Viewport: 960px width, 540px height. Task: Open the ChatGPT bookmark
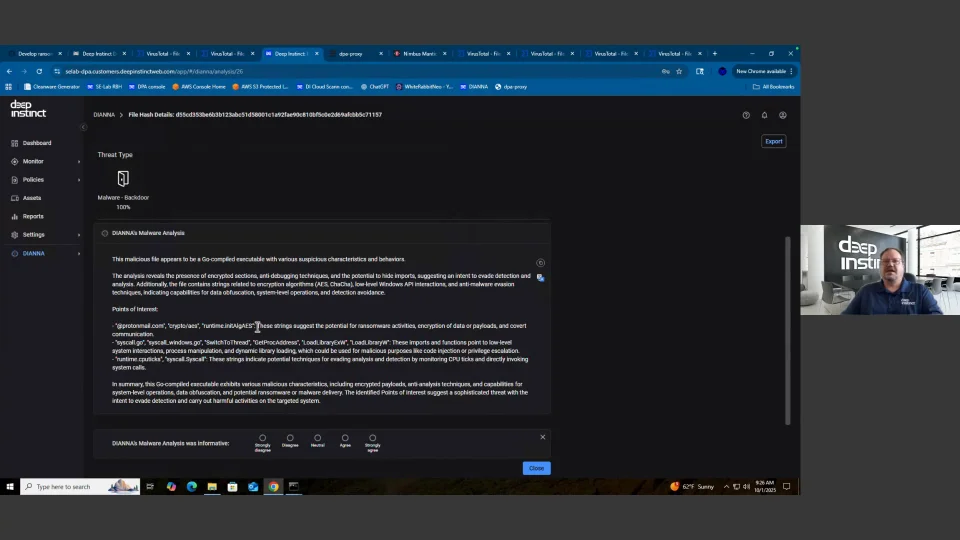(x=375, y=87)
